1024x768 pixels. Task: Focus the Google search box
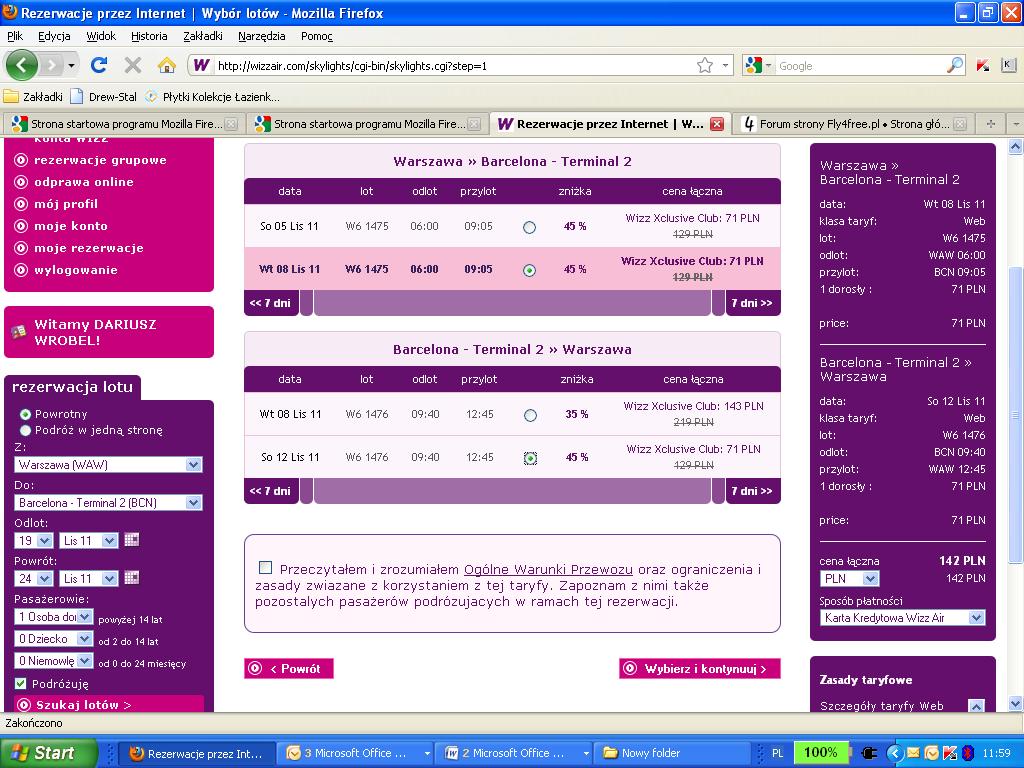point(859,65)
